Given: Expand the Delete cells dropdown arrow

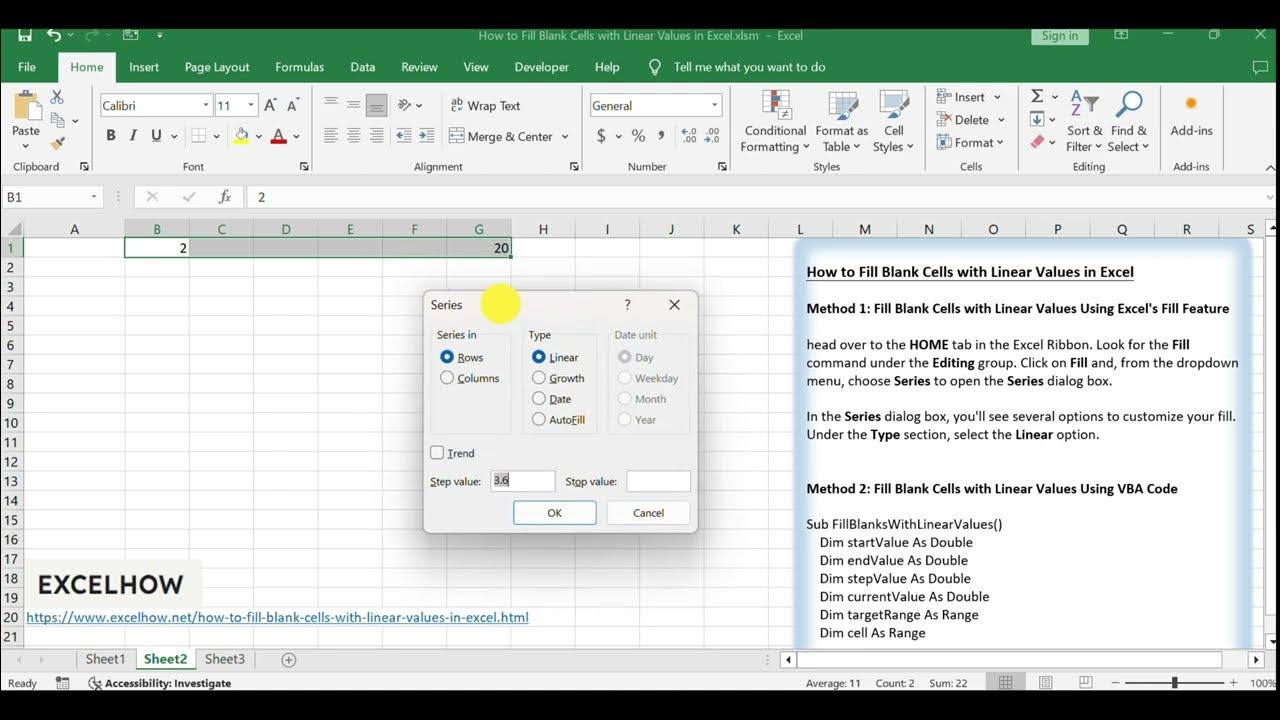Looking at the screenshot, I should coord(1001,120).
